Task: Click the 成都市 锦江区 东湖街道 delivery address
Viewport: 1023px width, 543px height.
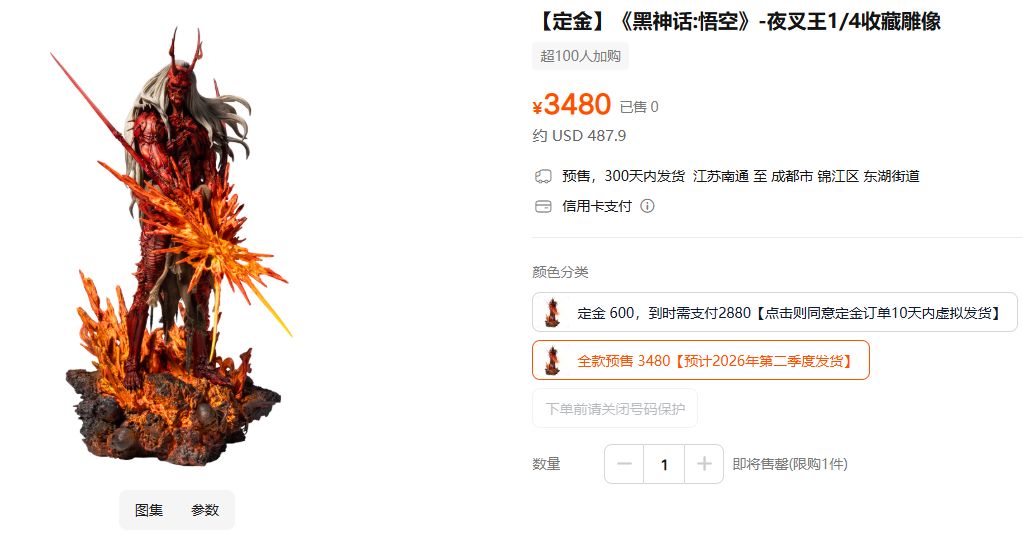Action: [x=845, y=176]
